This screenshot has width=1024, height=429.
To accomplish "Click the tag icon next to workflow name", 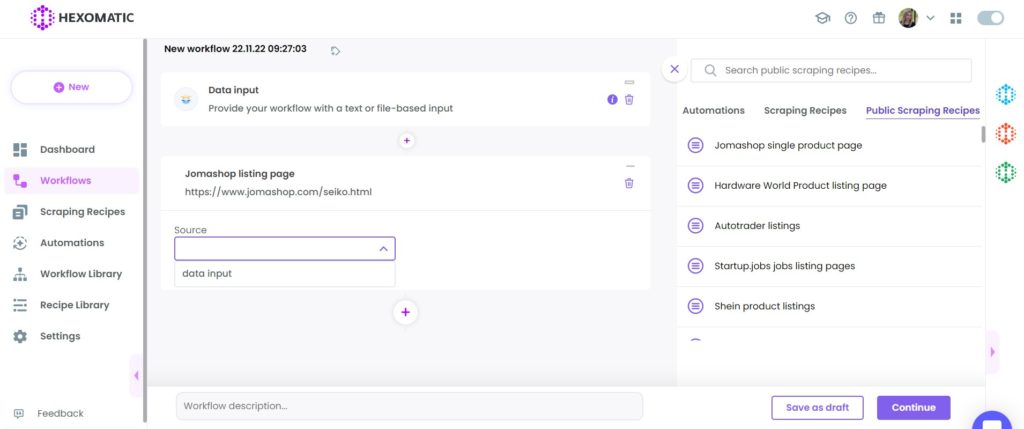I will [336, 50].
